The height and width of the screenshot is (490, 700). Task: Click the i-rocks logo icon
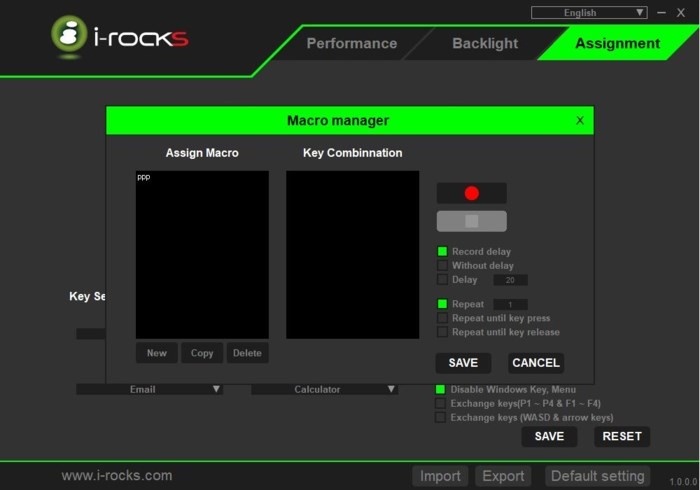(69, 36)
